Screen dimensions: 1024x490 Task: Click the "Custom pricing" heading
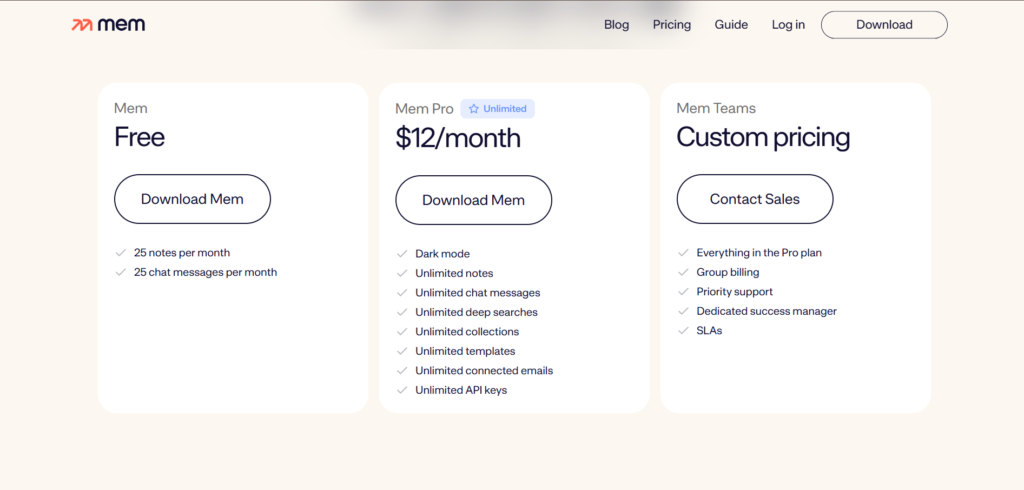[763, 138]
